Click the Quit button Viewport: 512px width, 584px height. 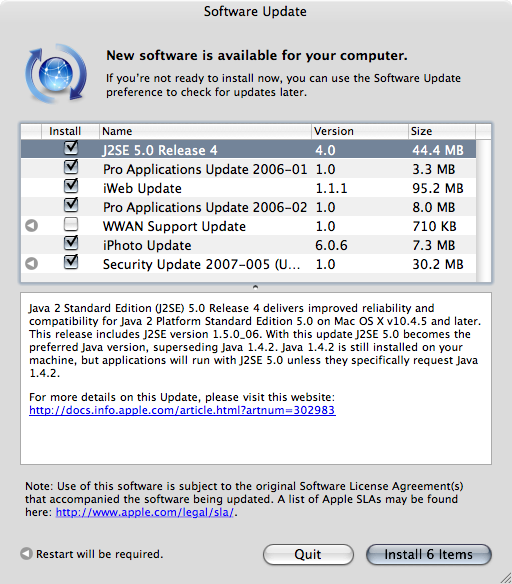tap(308, 555)
